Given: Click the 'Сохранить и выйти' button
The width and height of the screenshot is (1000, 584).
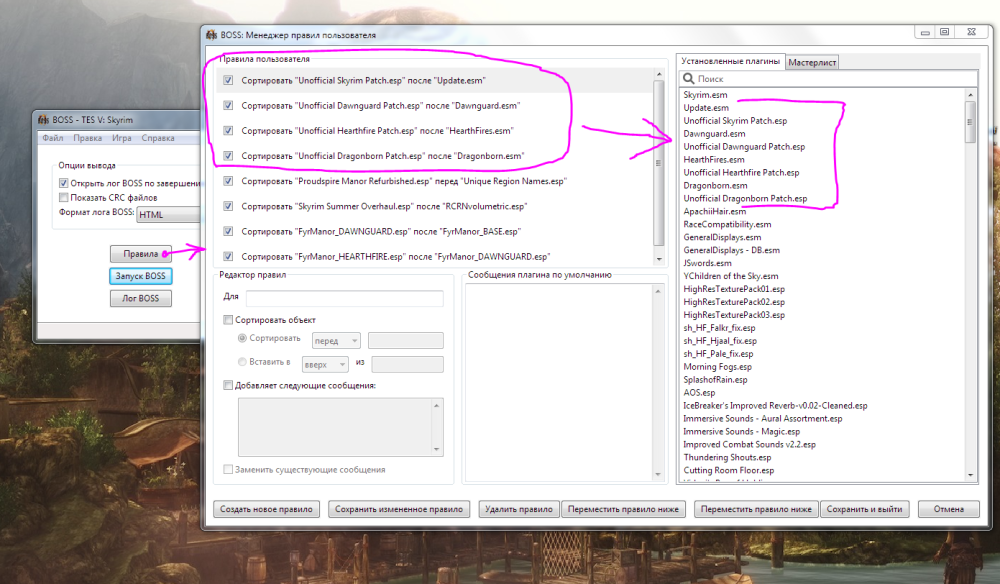Looking at the screenshot, I should [x=864, y=509].
